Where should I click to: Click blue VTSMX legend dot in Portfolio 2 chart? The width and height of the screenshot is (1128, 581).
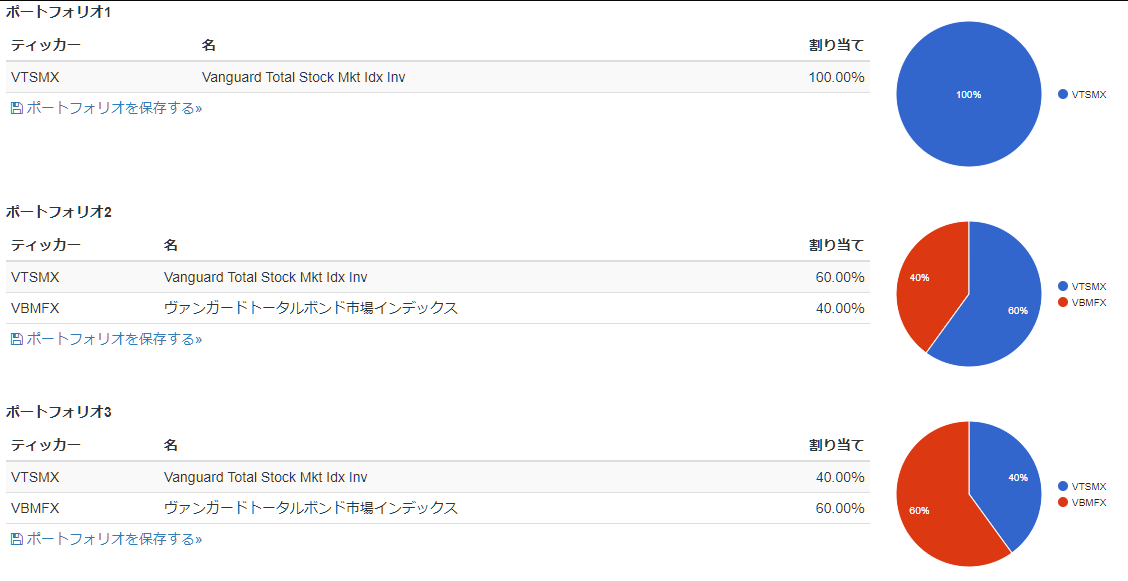click(1063, 286)
